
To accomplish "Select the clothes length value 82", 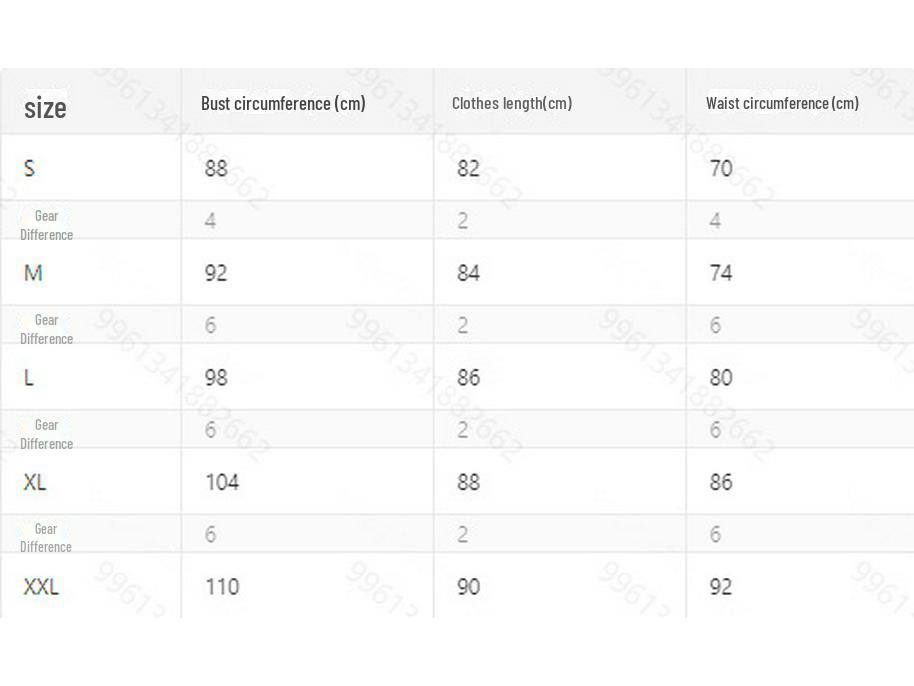I will pyautogui.click(x=468, y=168).
